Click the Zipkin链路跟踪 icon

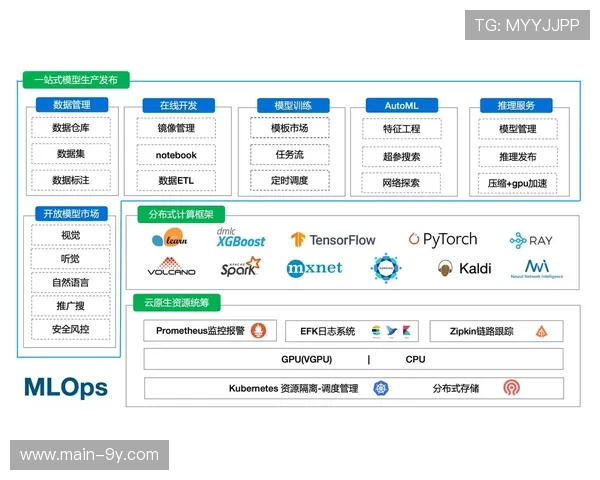point(540,331)
